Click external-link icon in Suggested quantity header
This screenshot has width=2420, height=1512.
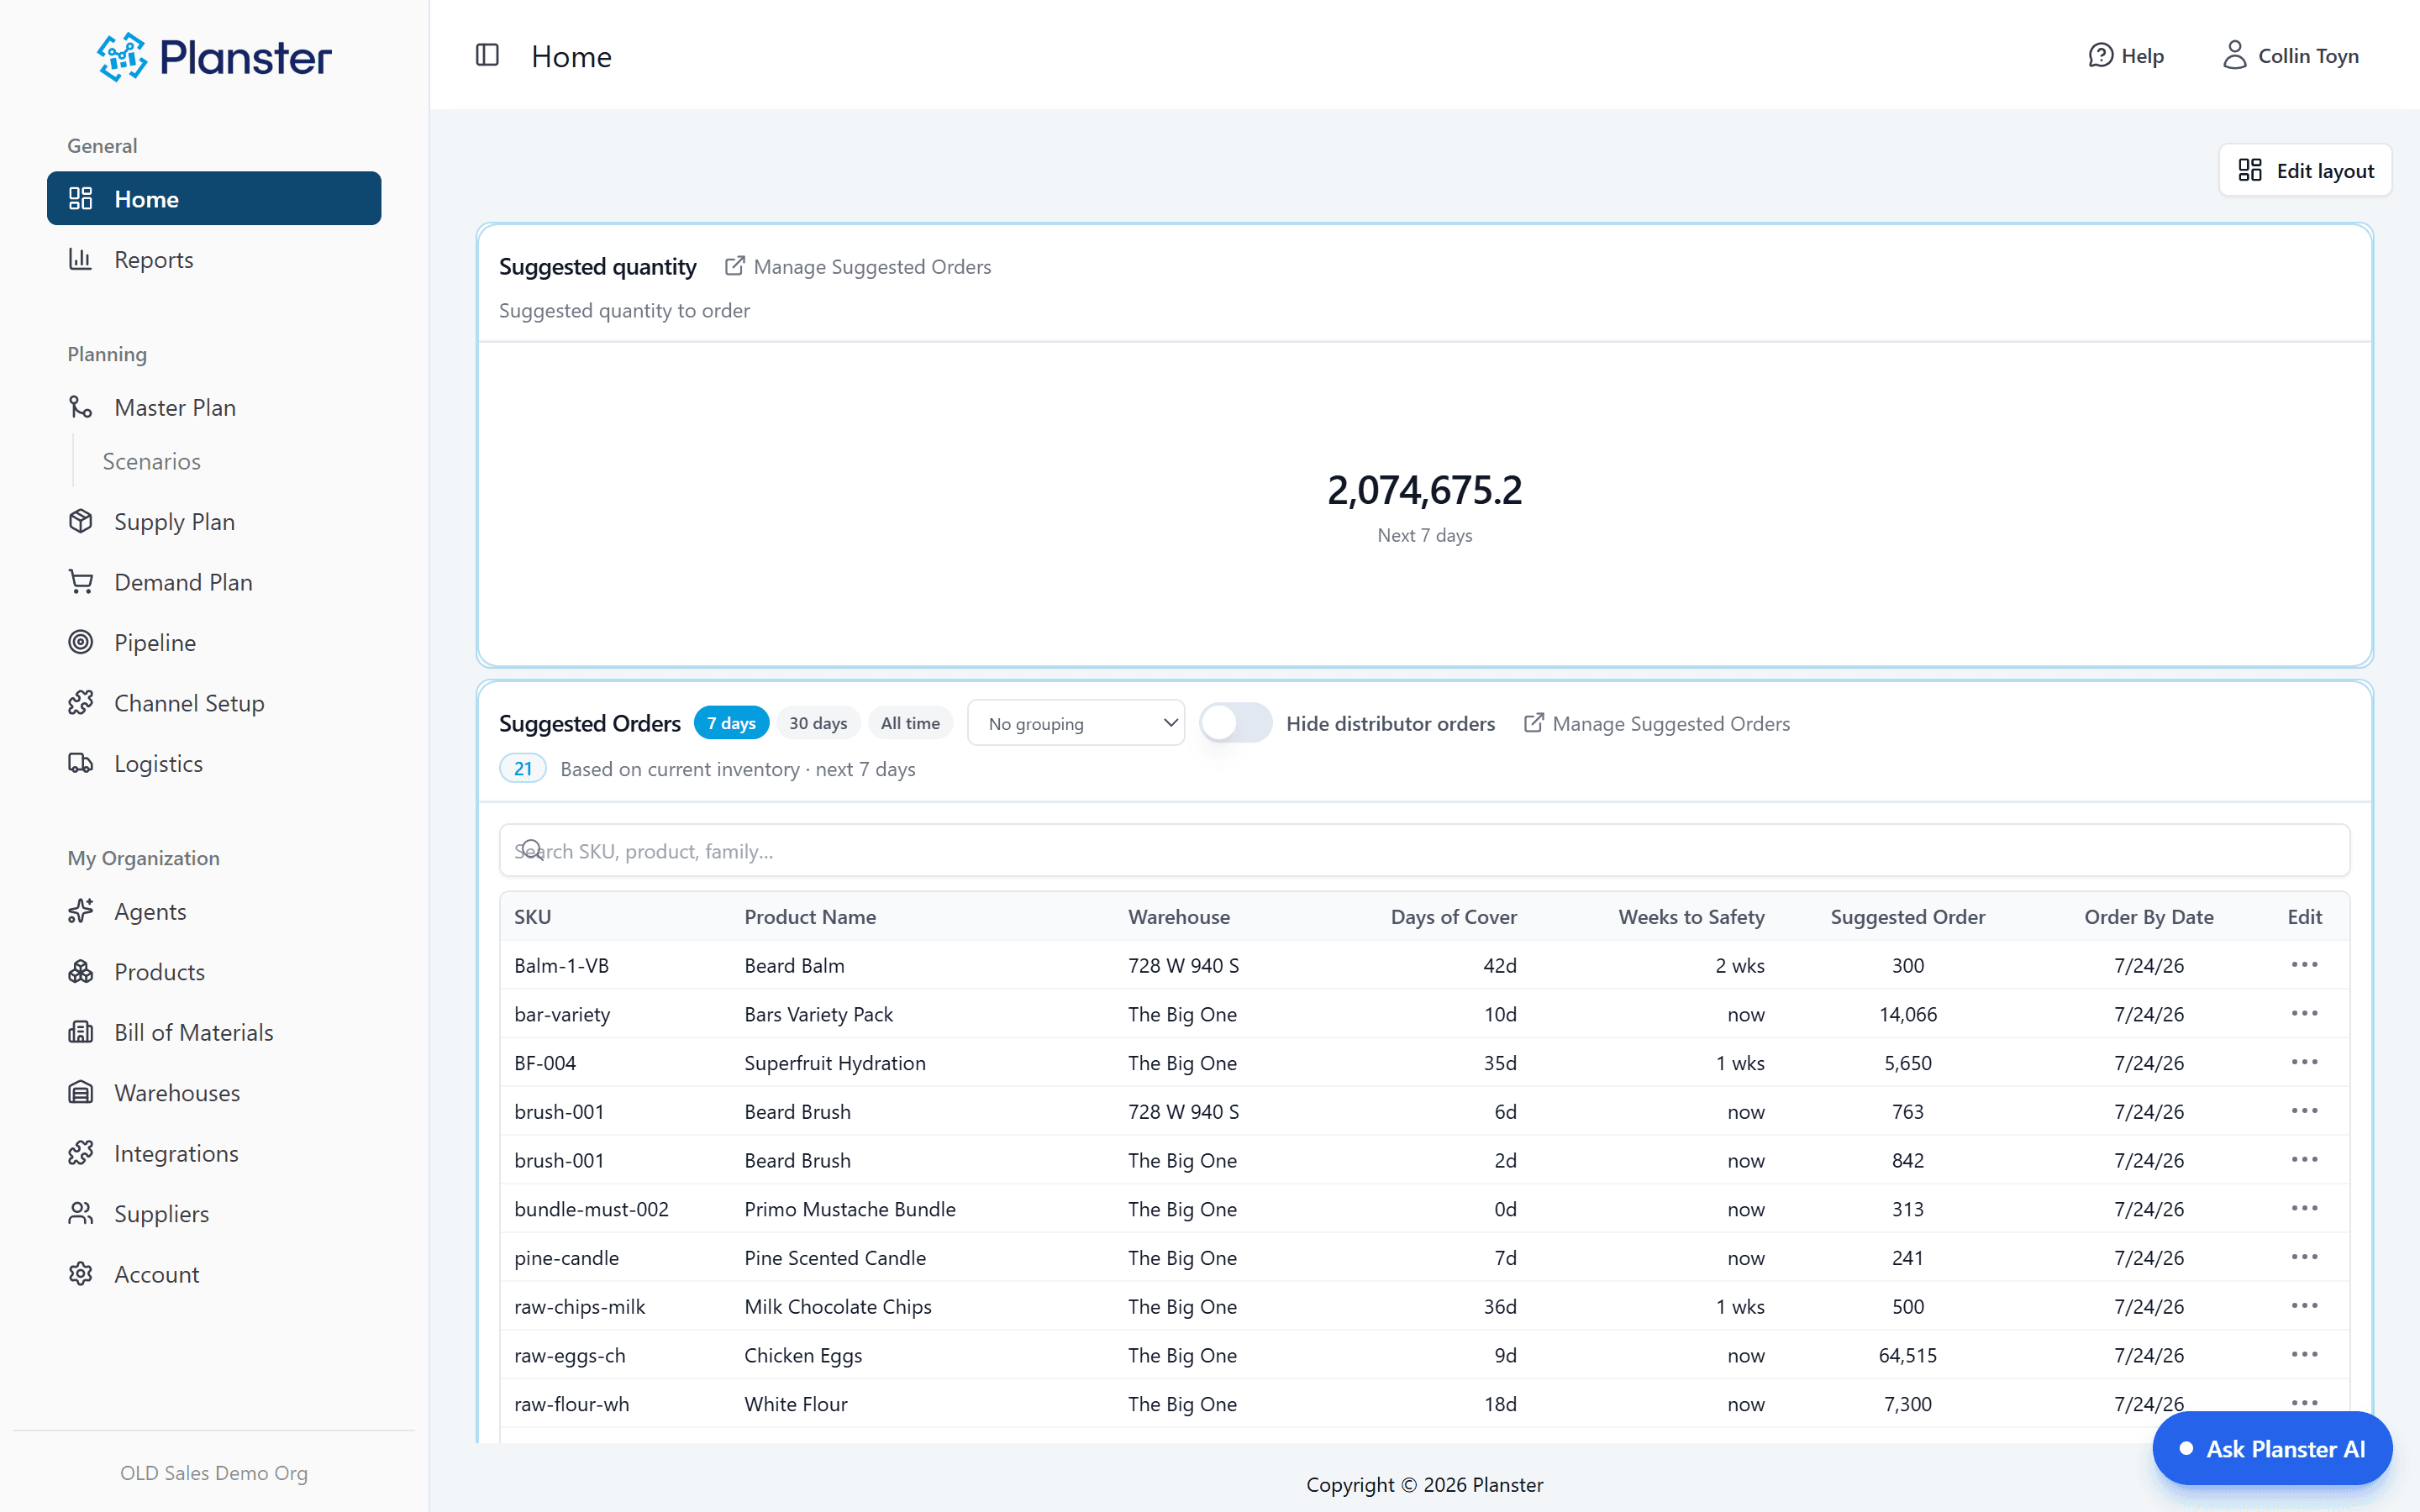pyautogui.click(x=735, y=266)
